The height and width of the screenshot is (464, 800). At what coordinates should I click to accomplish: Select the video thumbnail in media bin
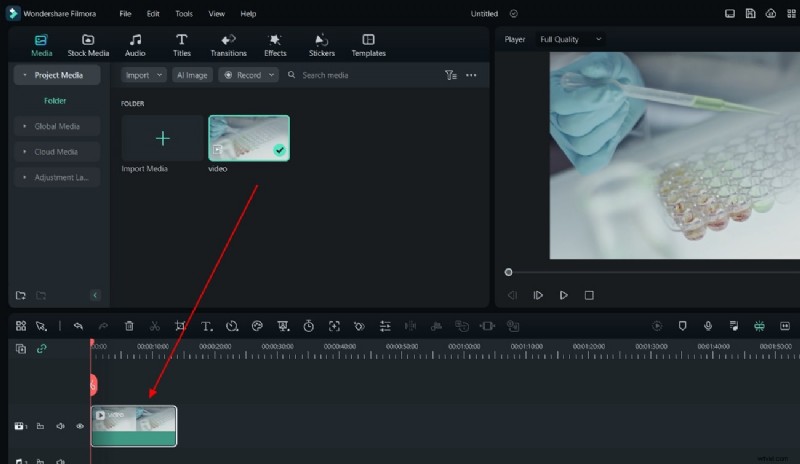[249, 138]
